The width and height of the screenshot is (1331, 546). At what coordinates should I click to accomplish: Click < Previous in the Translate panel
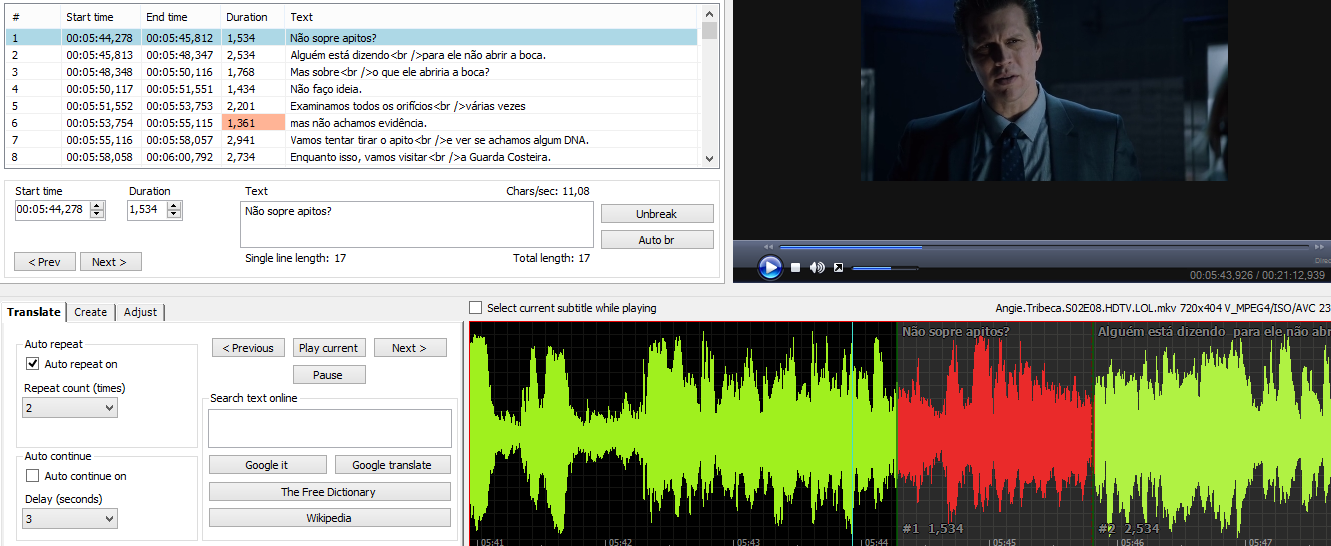(248, 348)
